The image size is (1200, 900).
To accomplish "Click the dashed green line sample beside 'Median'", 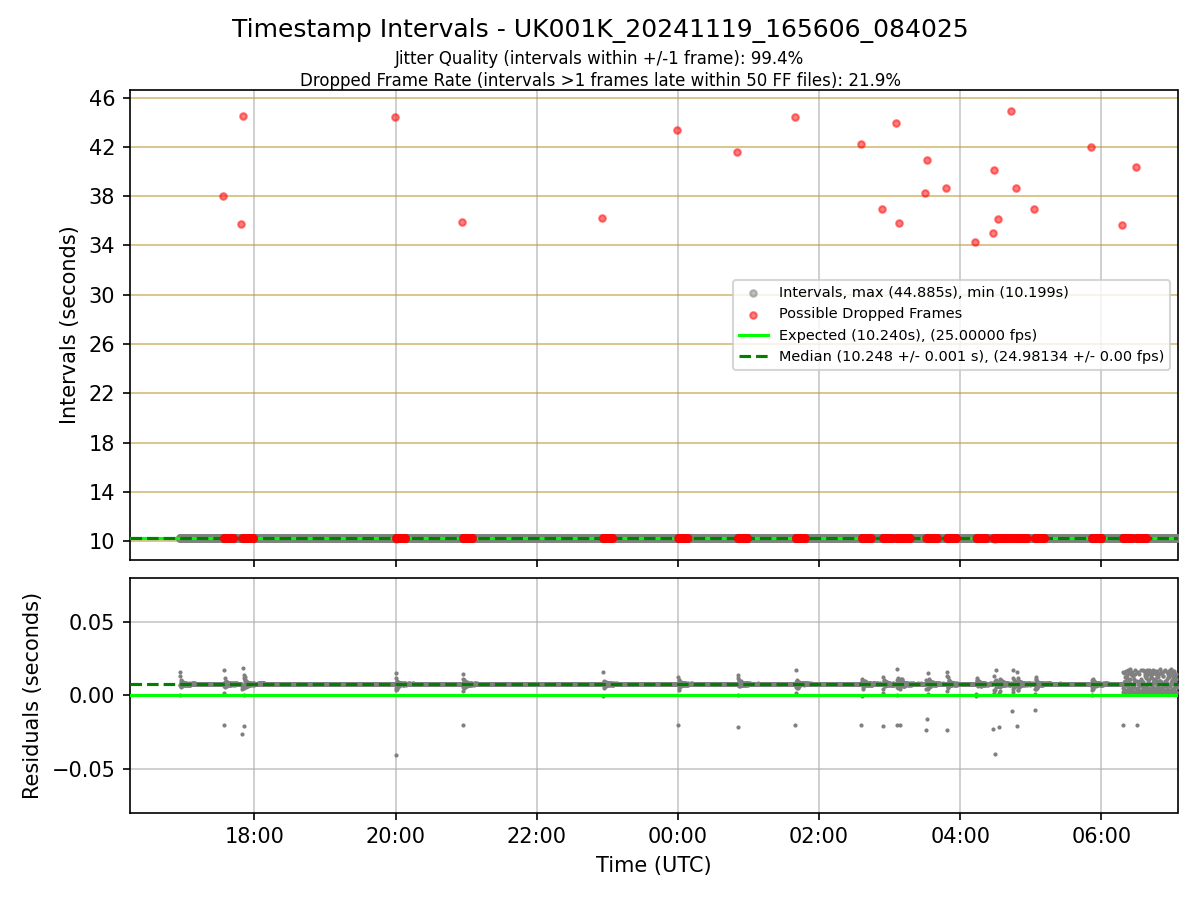I will tap(753, 356).
